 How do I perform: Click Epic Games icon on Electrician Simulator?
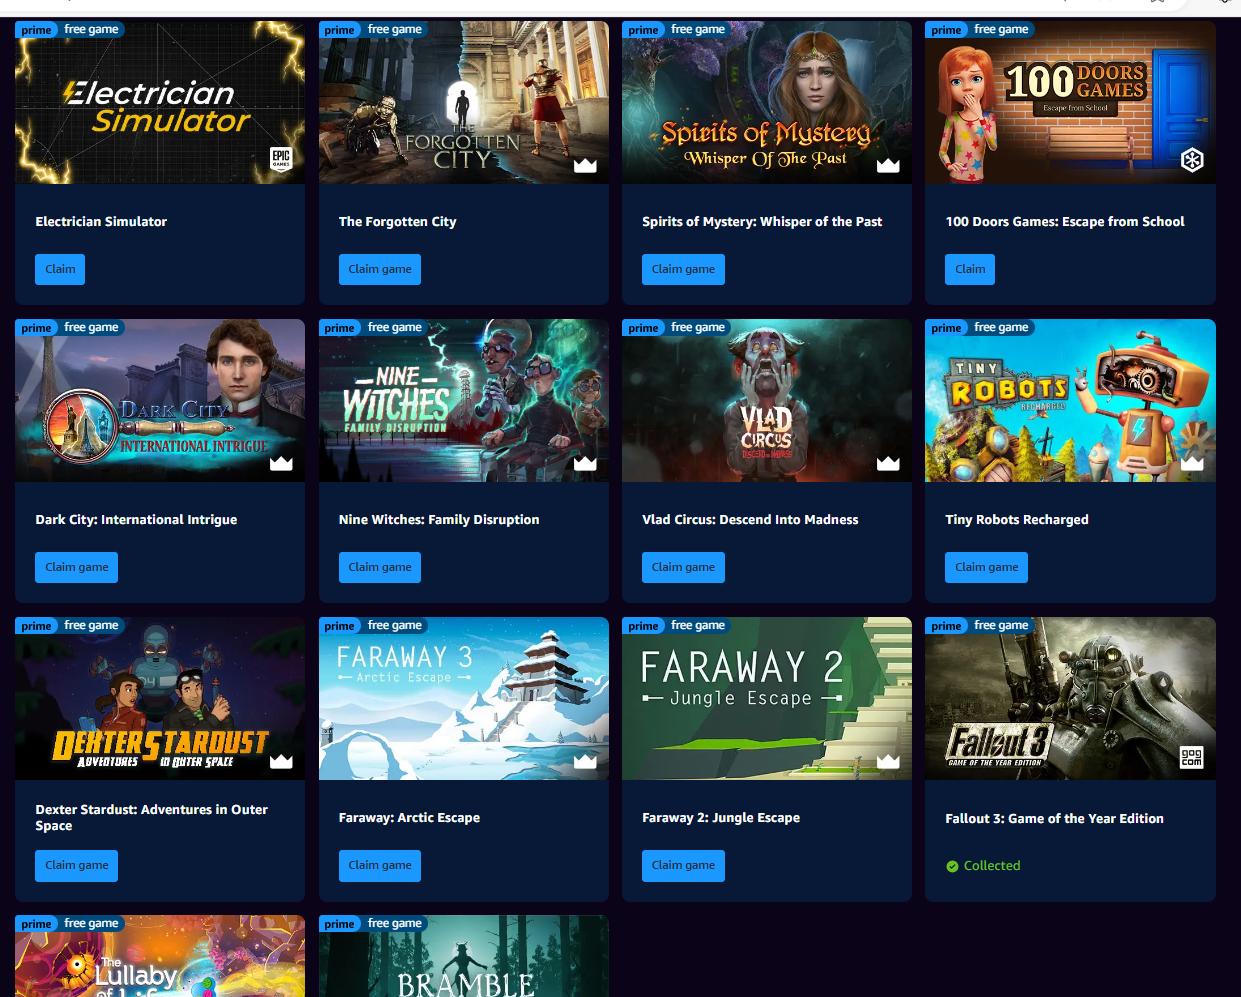(x=281, y=159)
